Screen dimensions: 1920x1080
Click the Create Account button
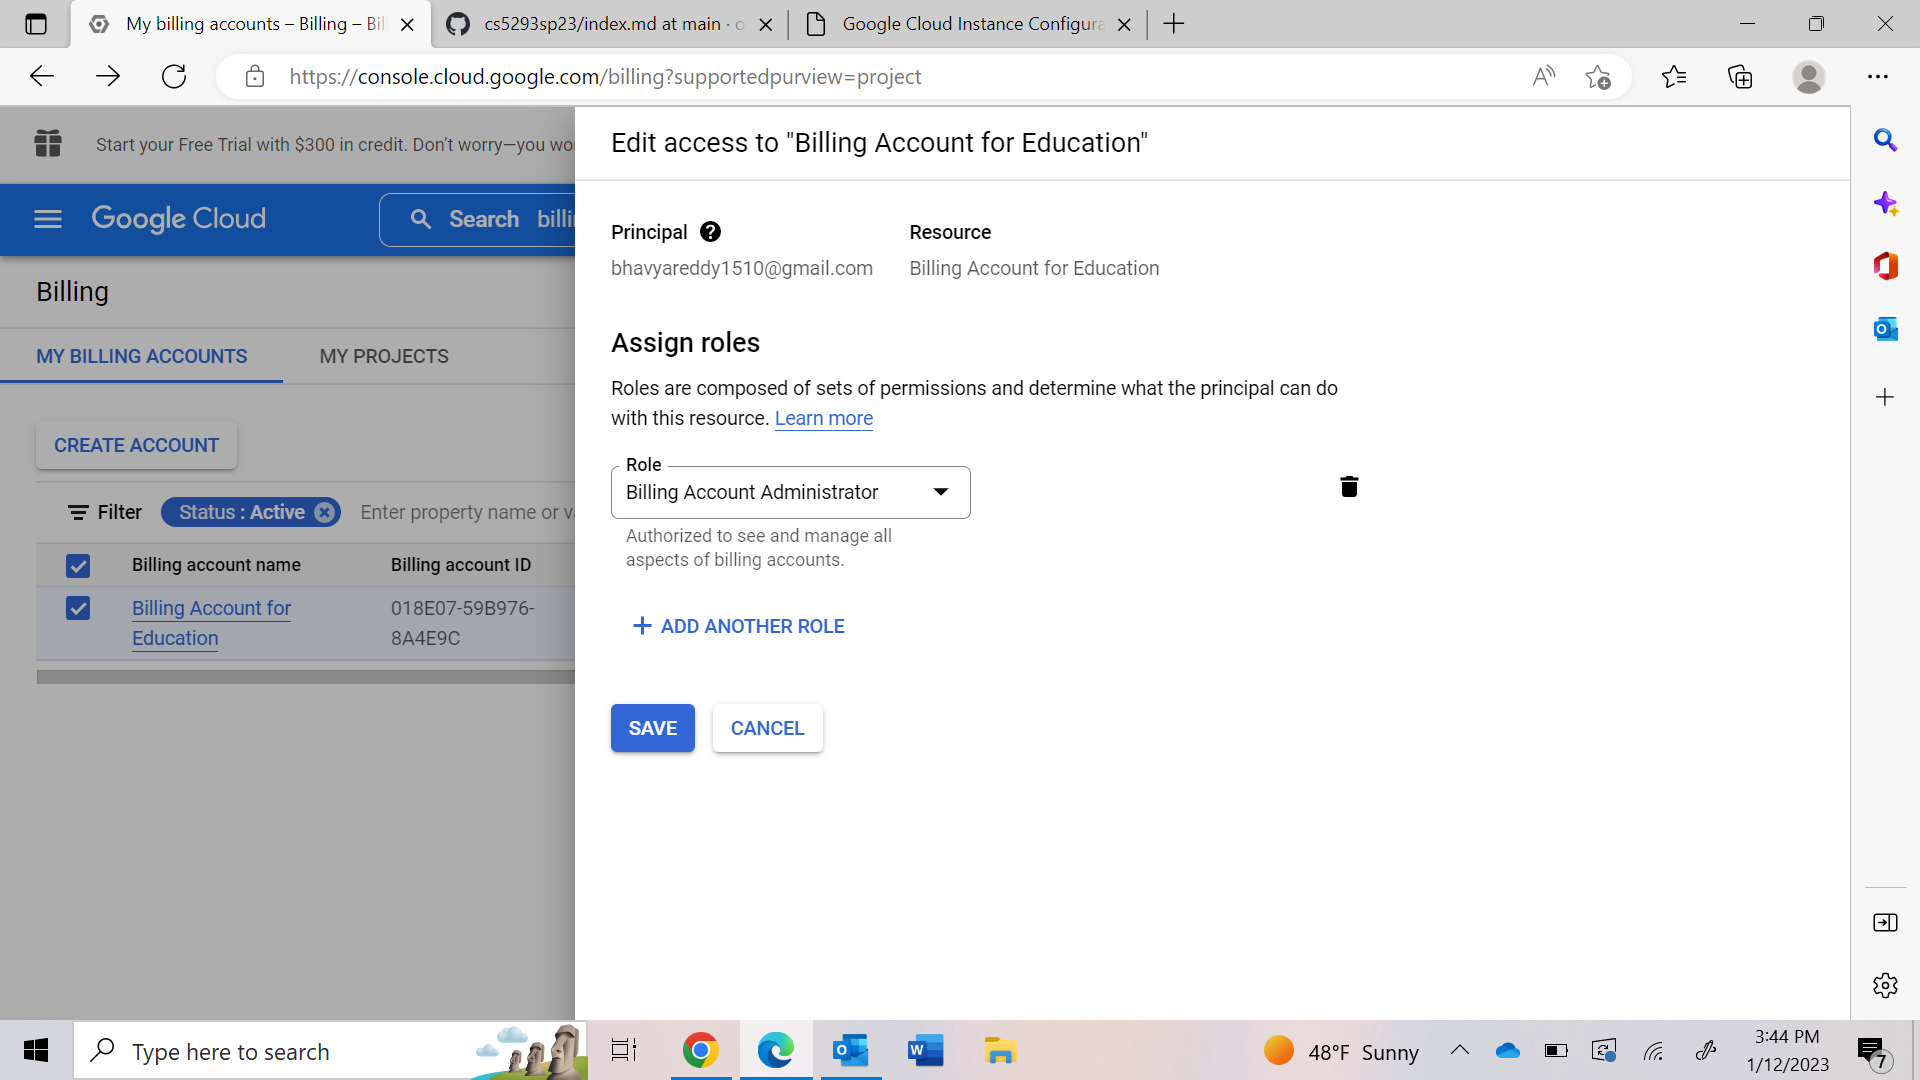136,445
